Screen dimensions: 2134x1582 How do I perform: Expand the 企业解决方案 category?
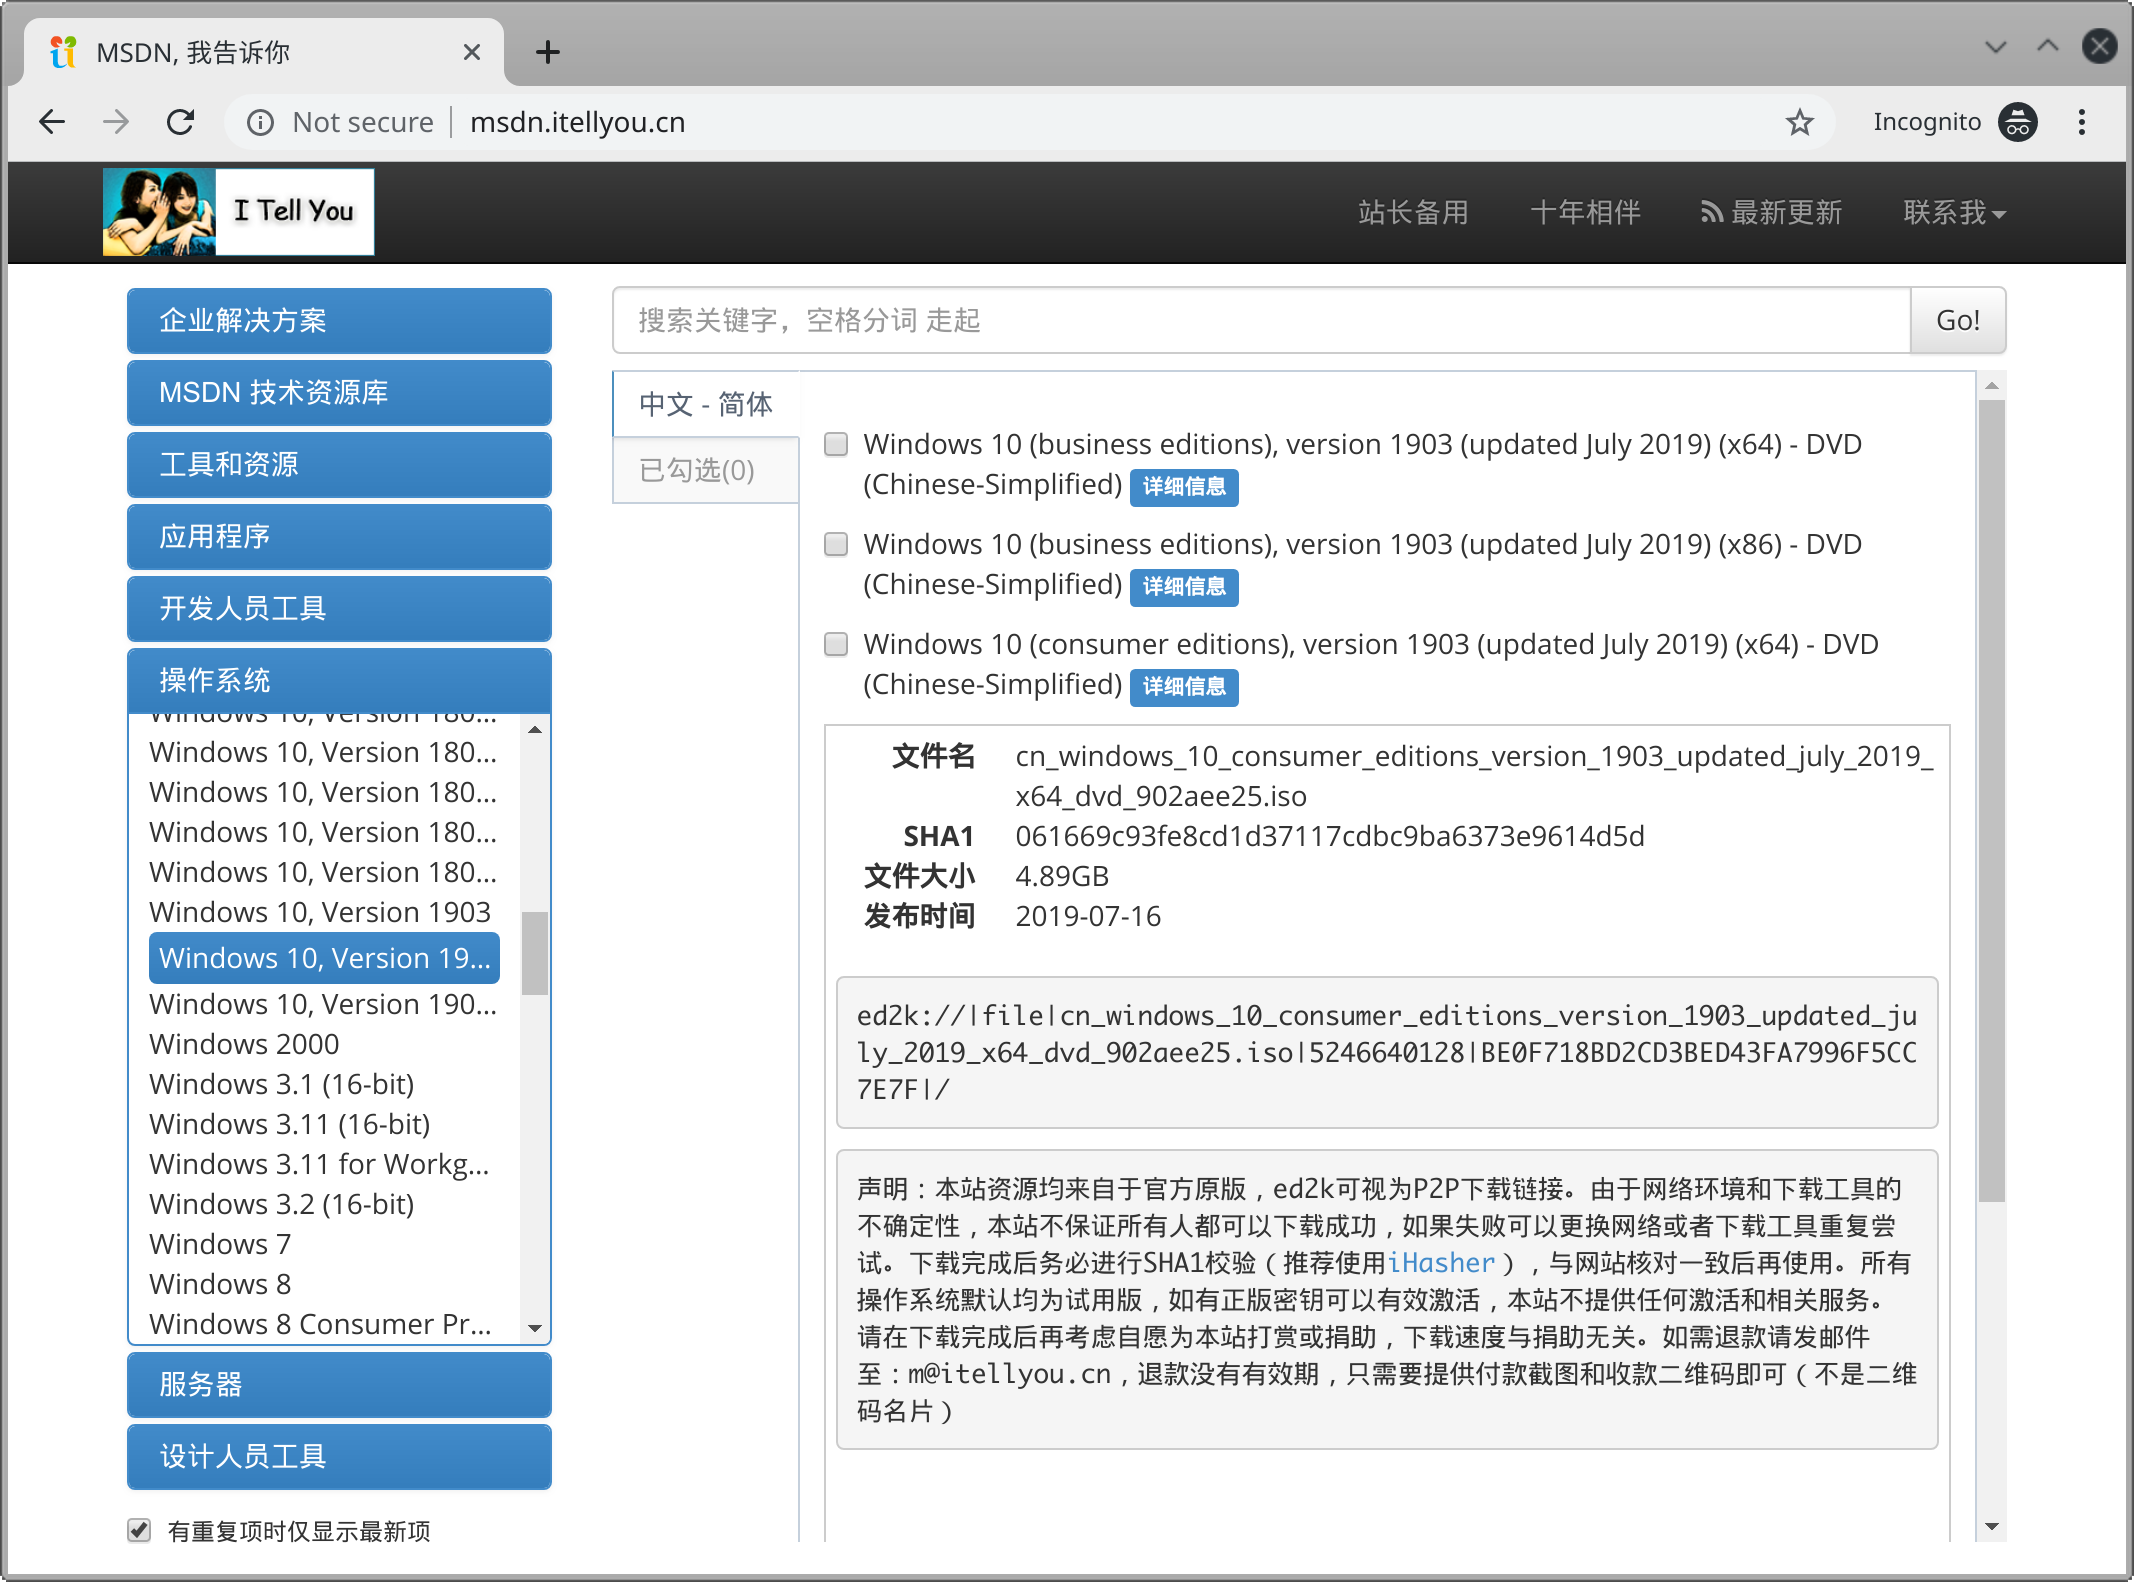coord(339,320)
